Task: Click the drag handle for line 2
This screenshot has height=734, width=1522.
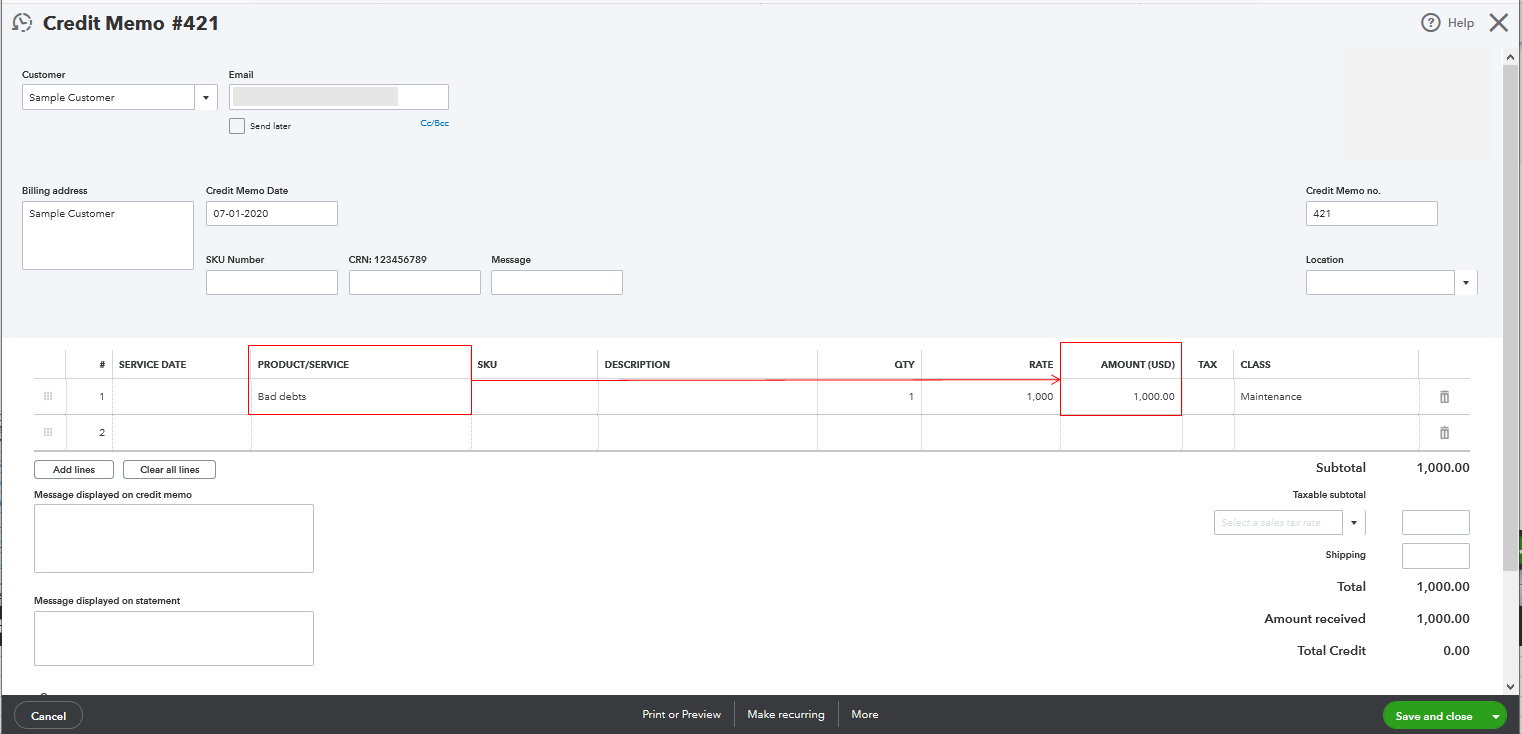Action: click(x=48, y=432)
